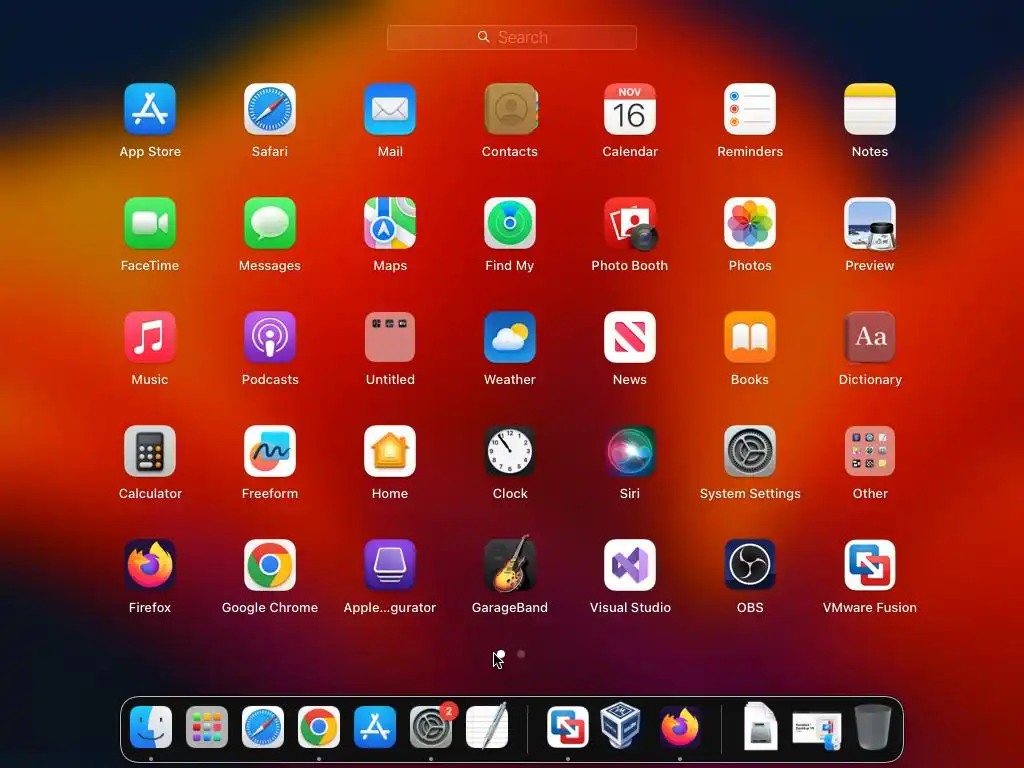This screenshot has width=1024, height=768.
Task: Open OBS
Action: (x=750, y=565)
